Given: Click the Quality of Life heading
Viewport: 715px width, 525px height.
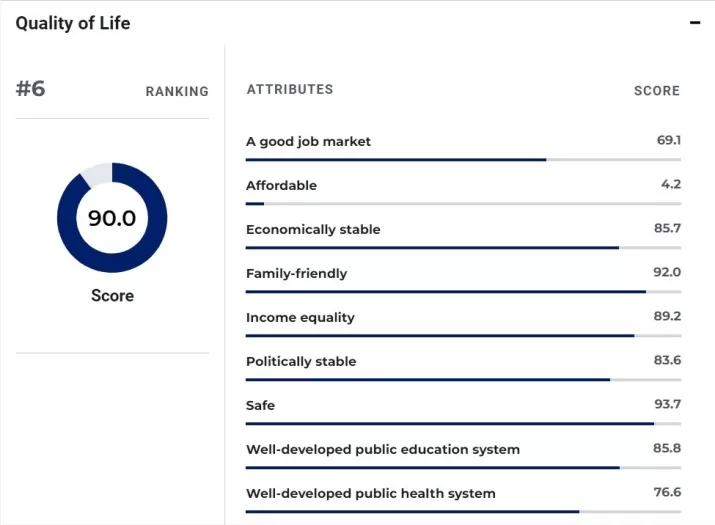Looking at the screenshot, I should pos(72,23).
